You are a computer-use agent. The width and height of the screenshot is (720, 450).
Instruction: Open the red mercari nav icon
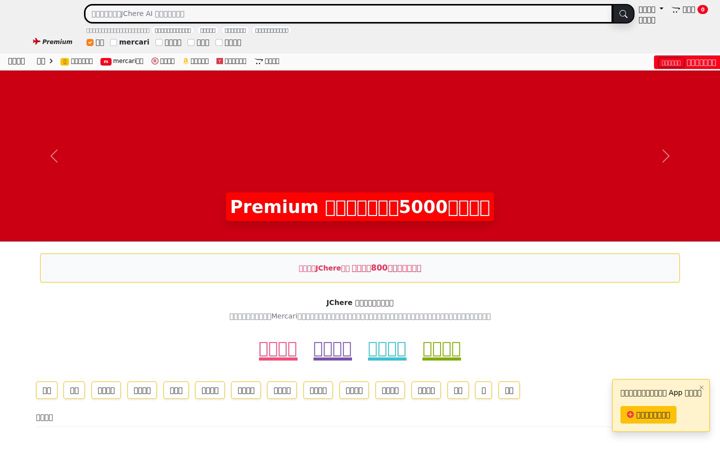pos(106,62)
